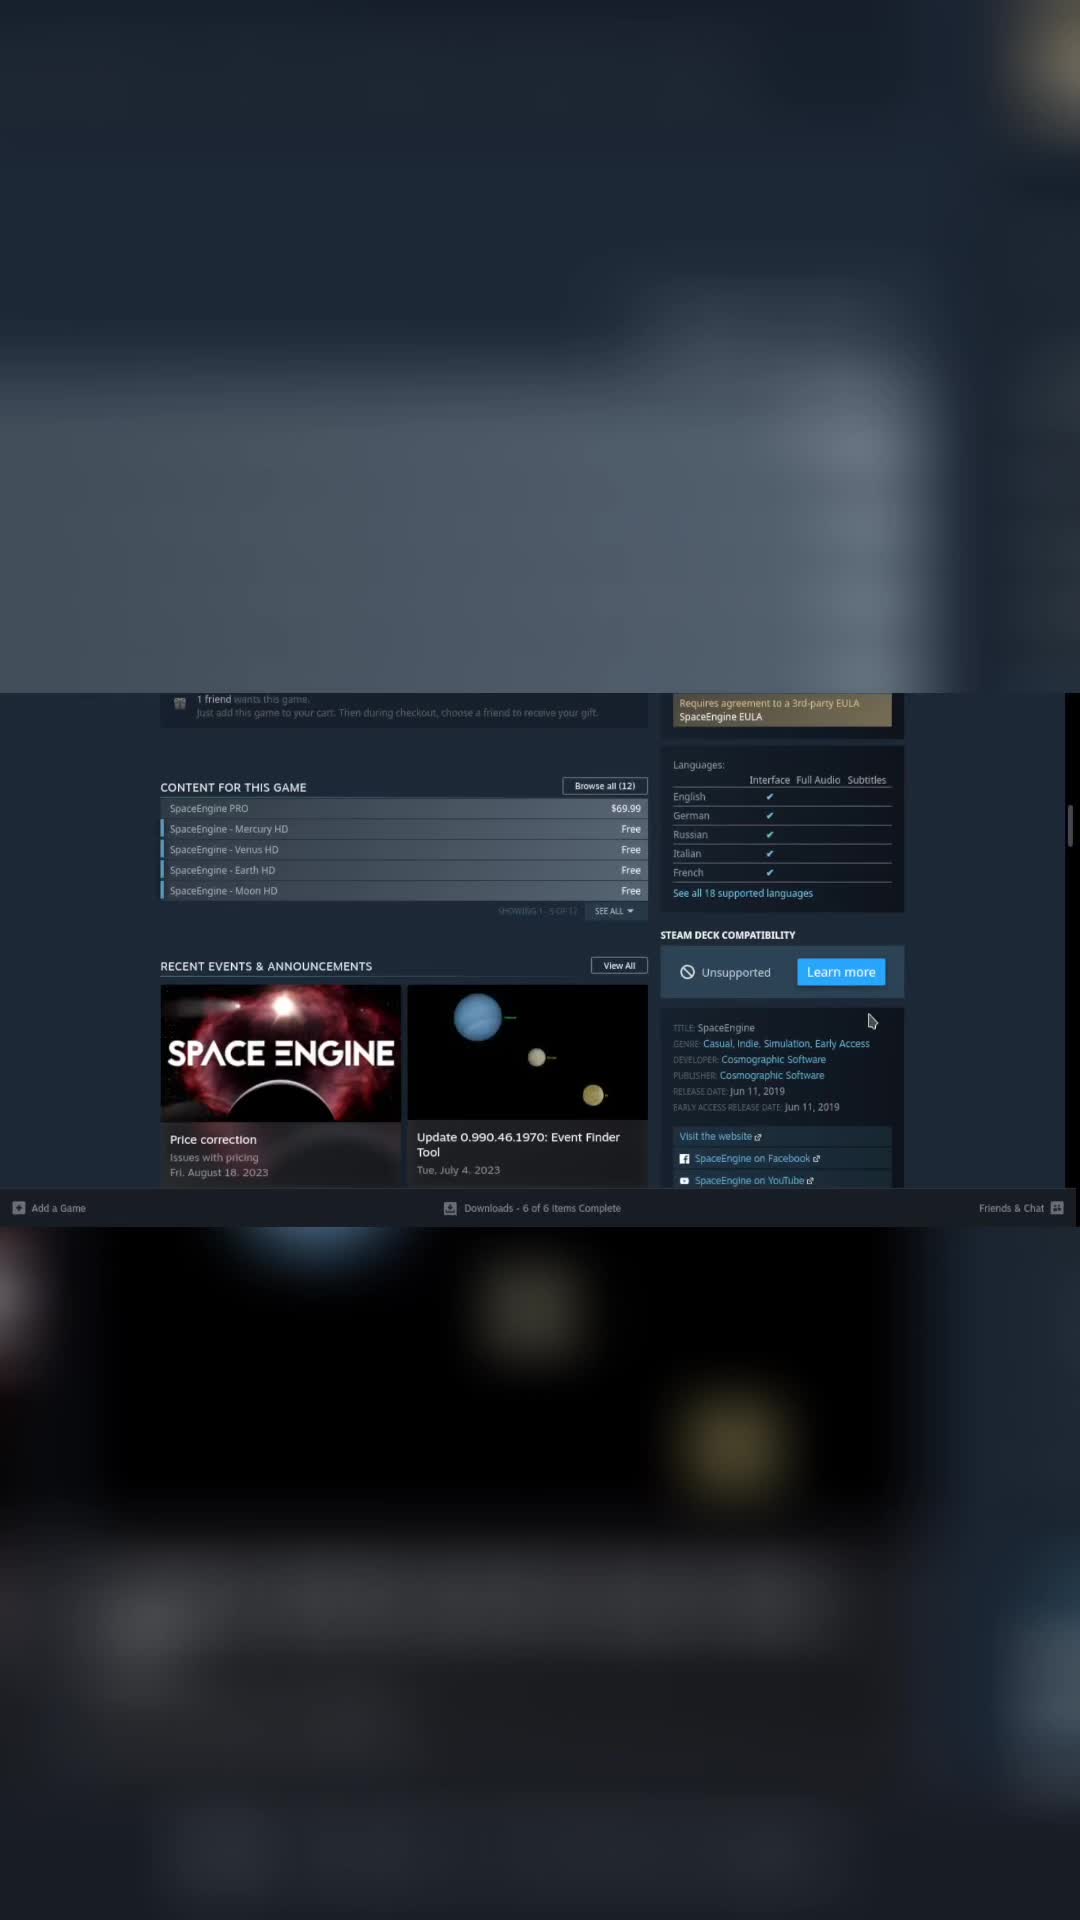Viewport: 1080px width, 1920px height.
Task: Open developer Cosmographic Software link
Action: tap(774, 1060)
